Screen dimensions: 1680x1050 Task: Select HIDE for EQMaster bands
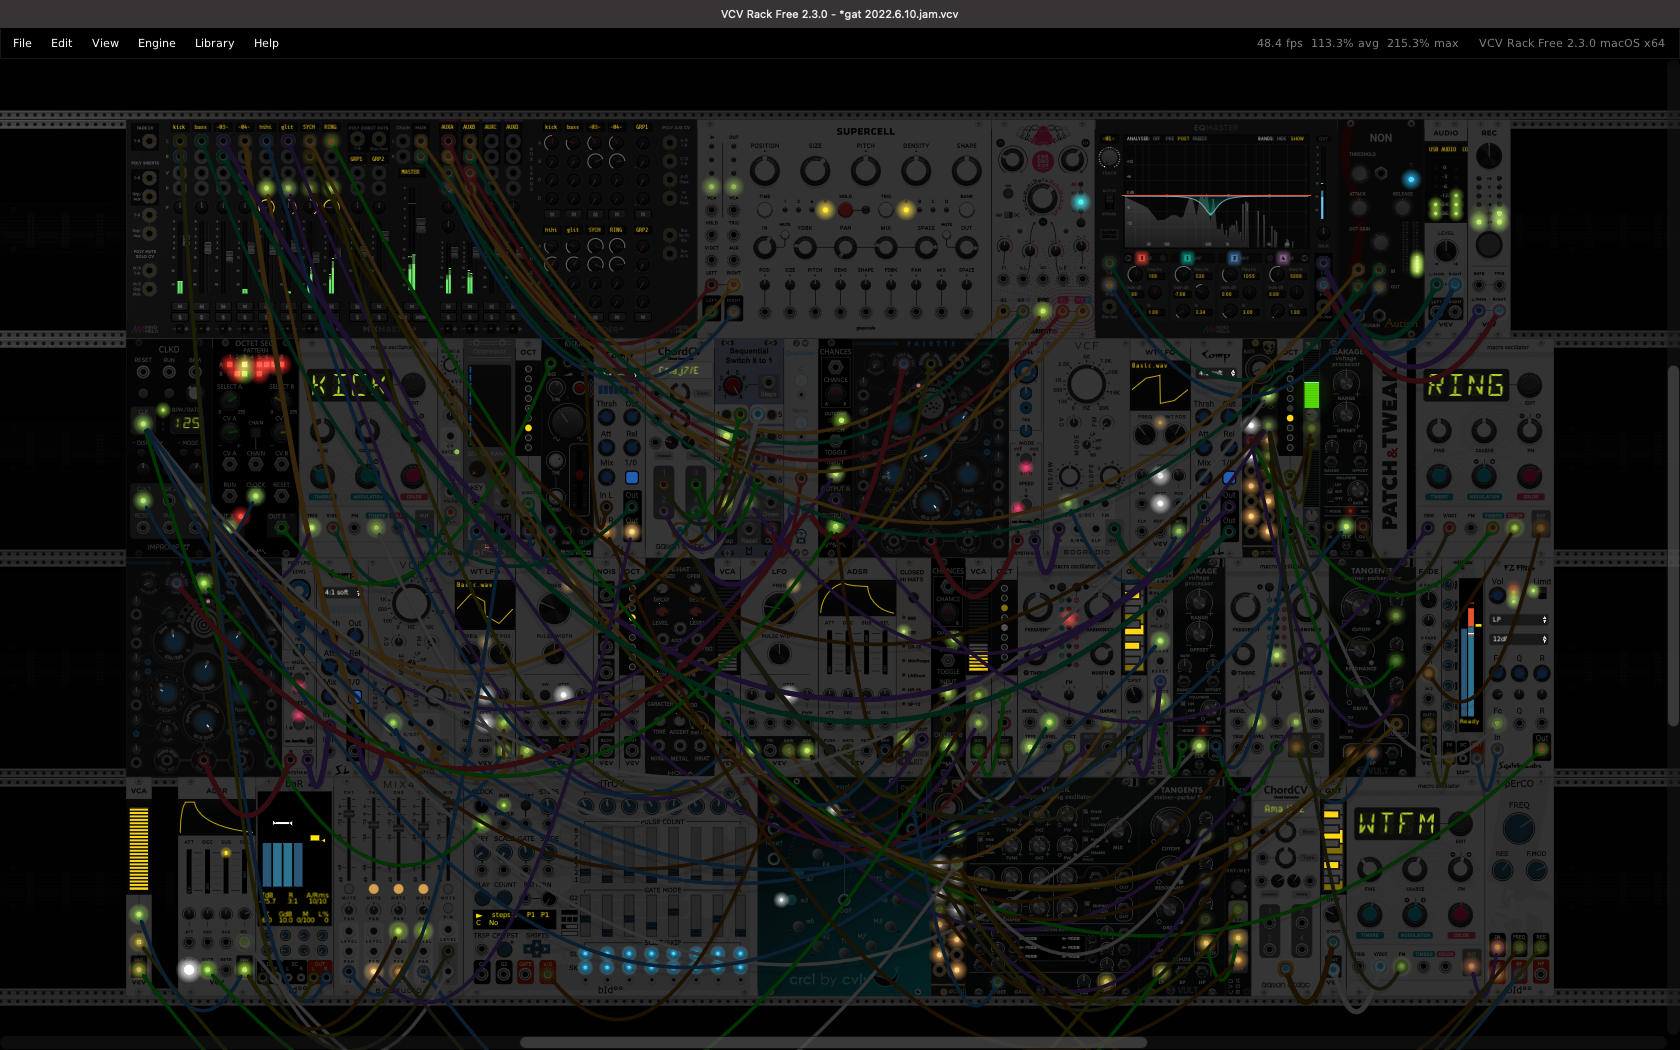tap(1281, 139)
